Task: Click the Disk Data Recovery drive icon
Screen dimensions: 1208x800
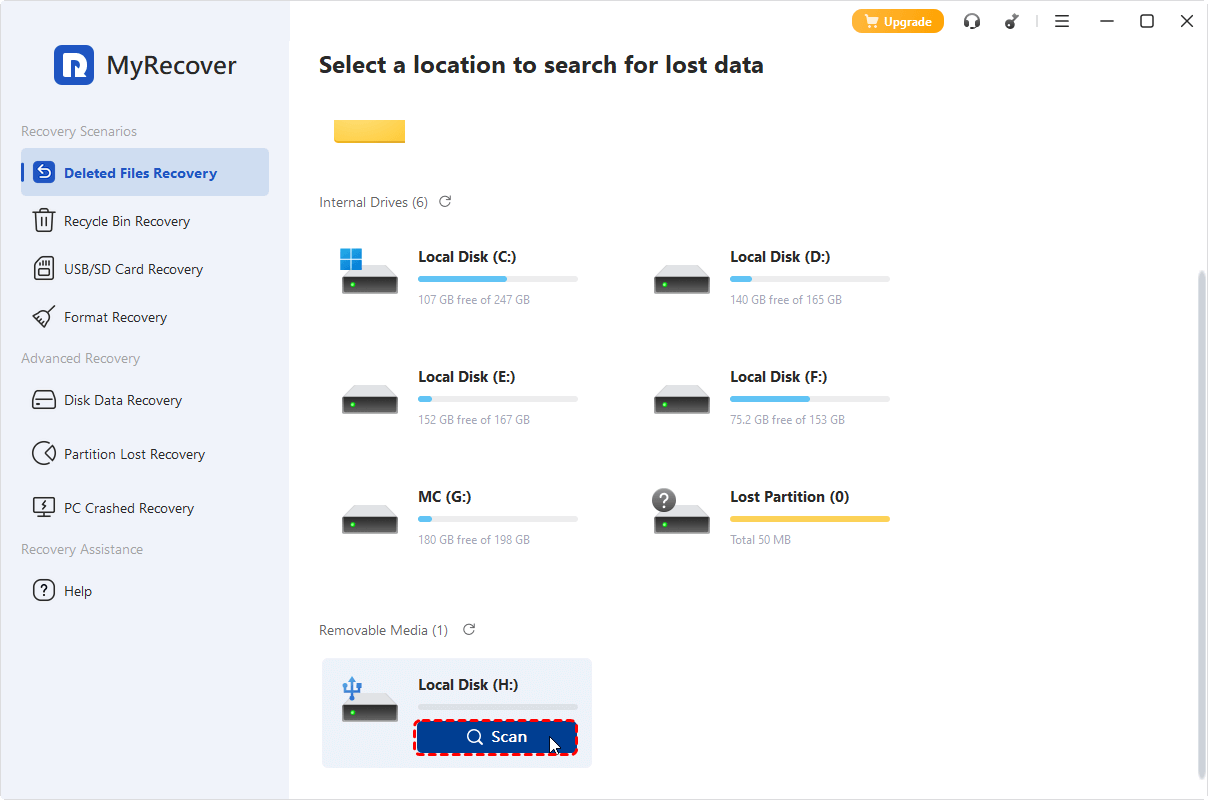Action: pyautogui.click(x=44, y=400)
